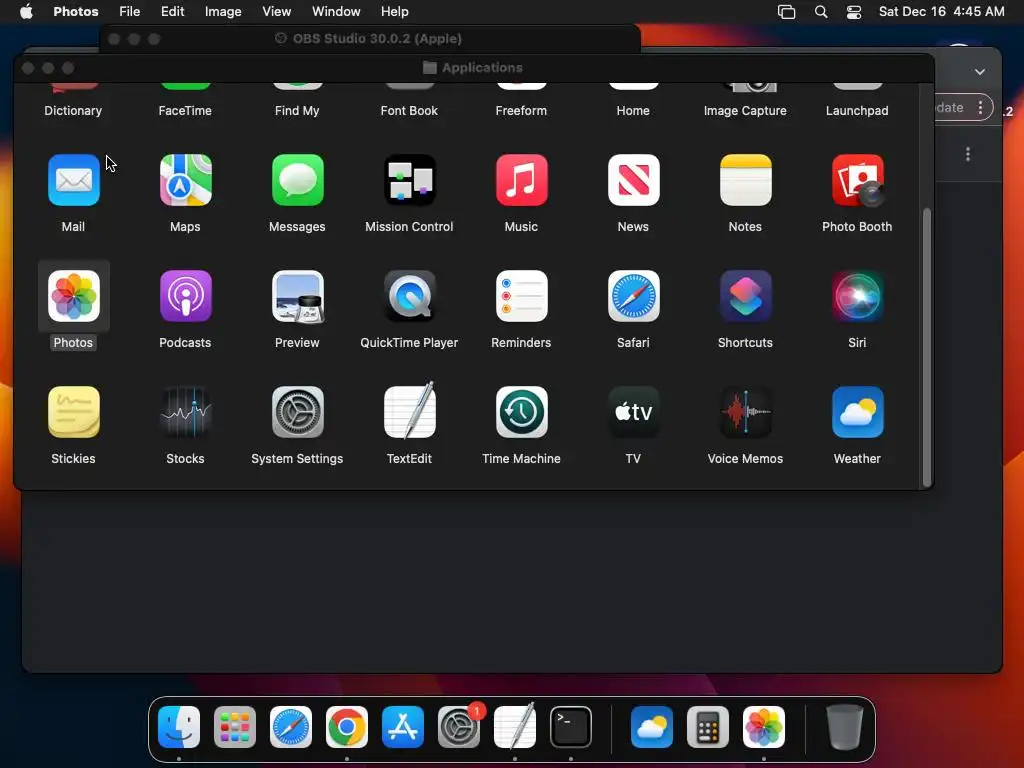
Task: Open the Maps app icon
Action: coord(185,180)
